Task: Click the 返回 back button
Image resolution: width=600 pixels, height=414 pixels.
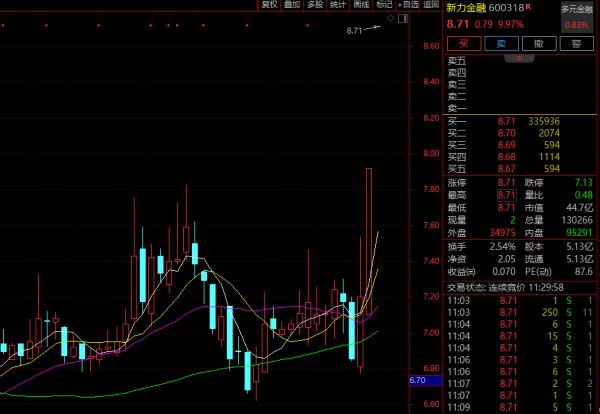Action: click(x=431, y=5)
